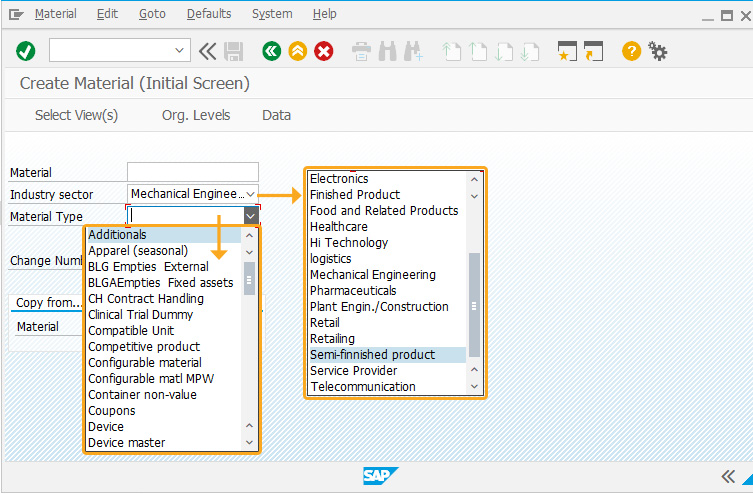
Task: Click the Generate Shortcut icon
Action: 593,51
